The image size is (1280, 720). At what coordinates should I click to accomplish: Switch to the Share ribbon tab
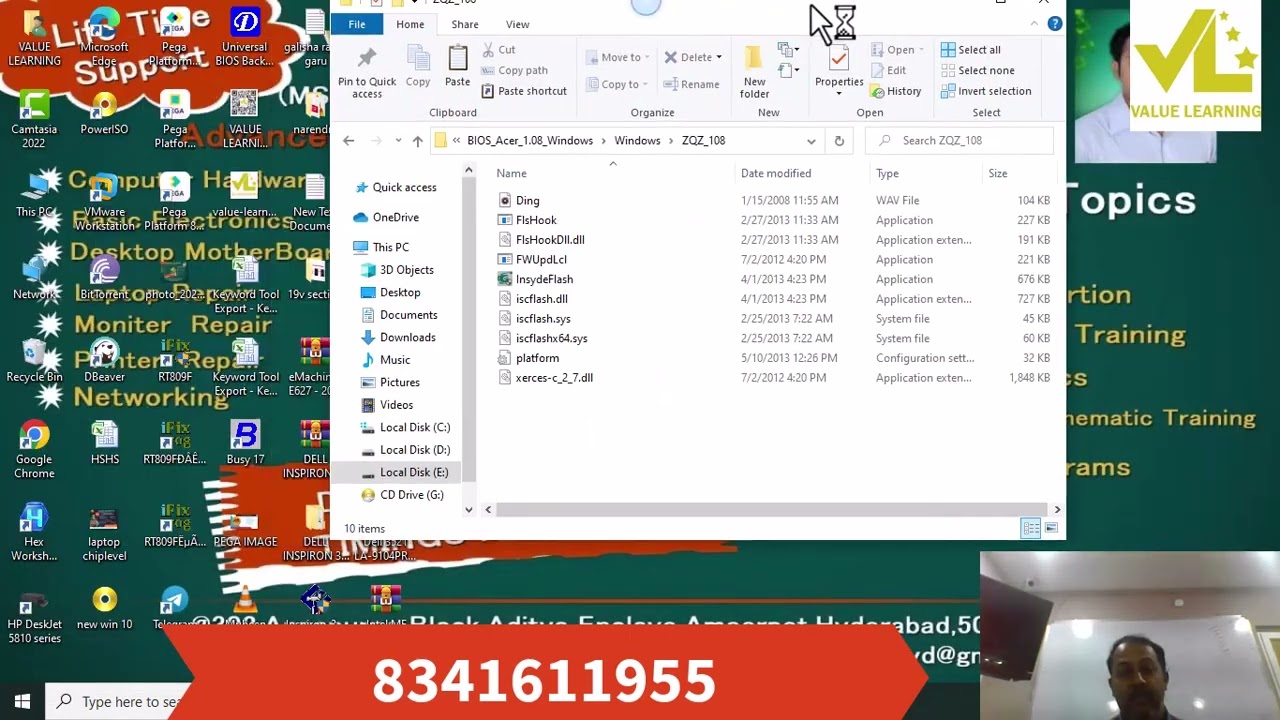pyautogui.click(x=464, y=24)
